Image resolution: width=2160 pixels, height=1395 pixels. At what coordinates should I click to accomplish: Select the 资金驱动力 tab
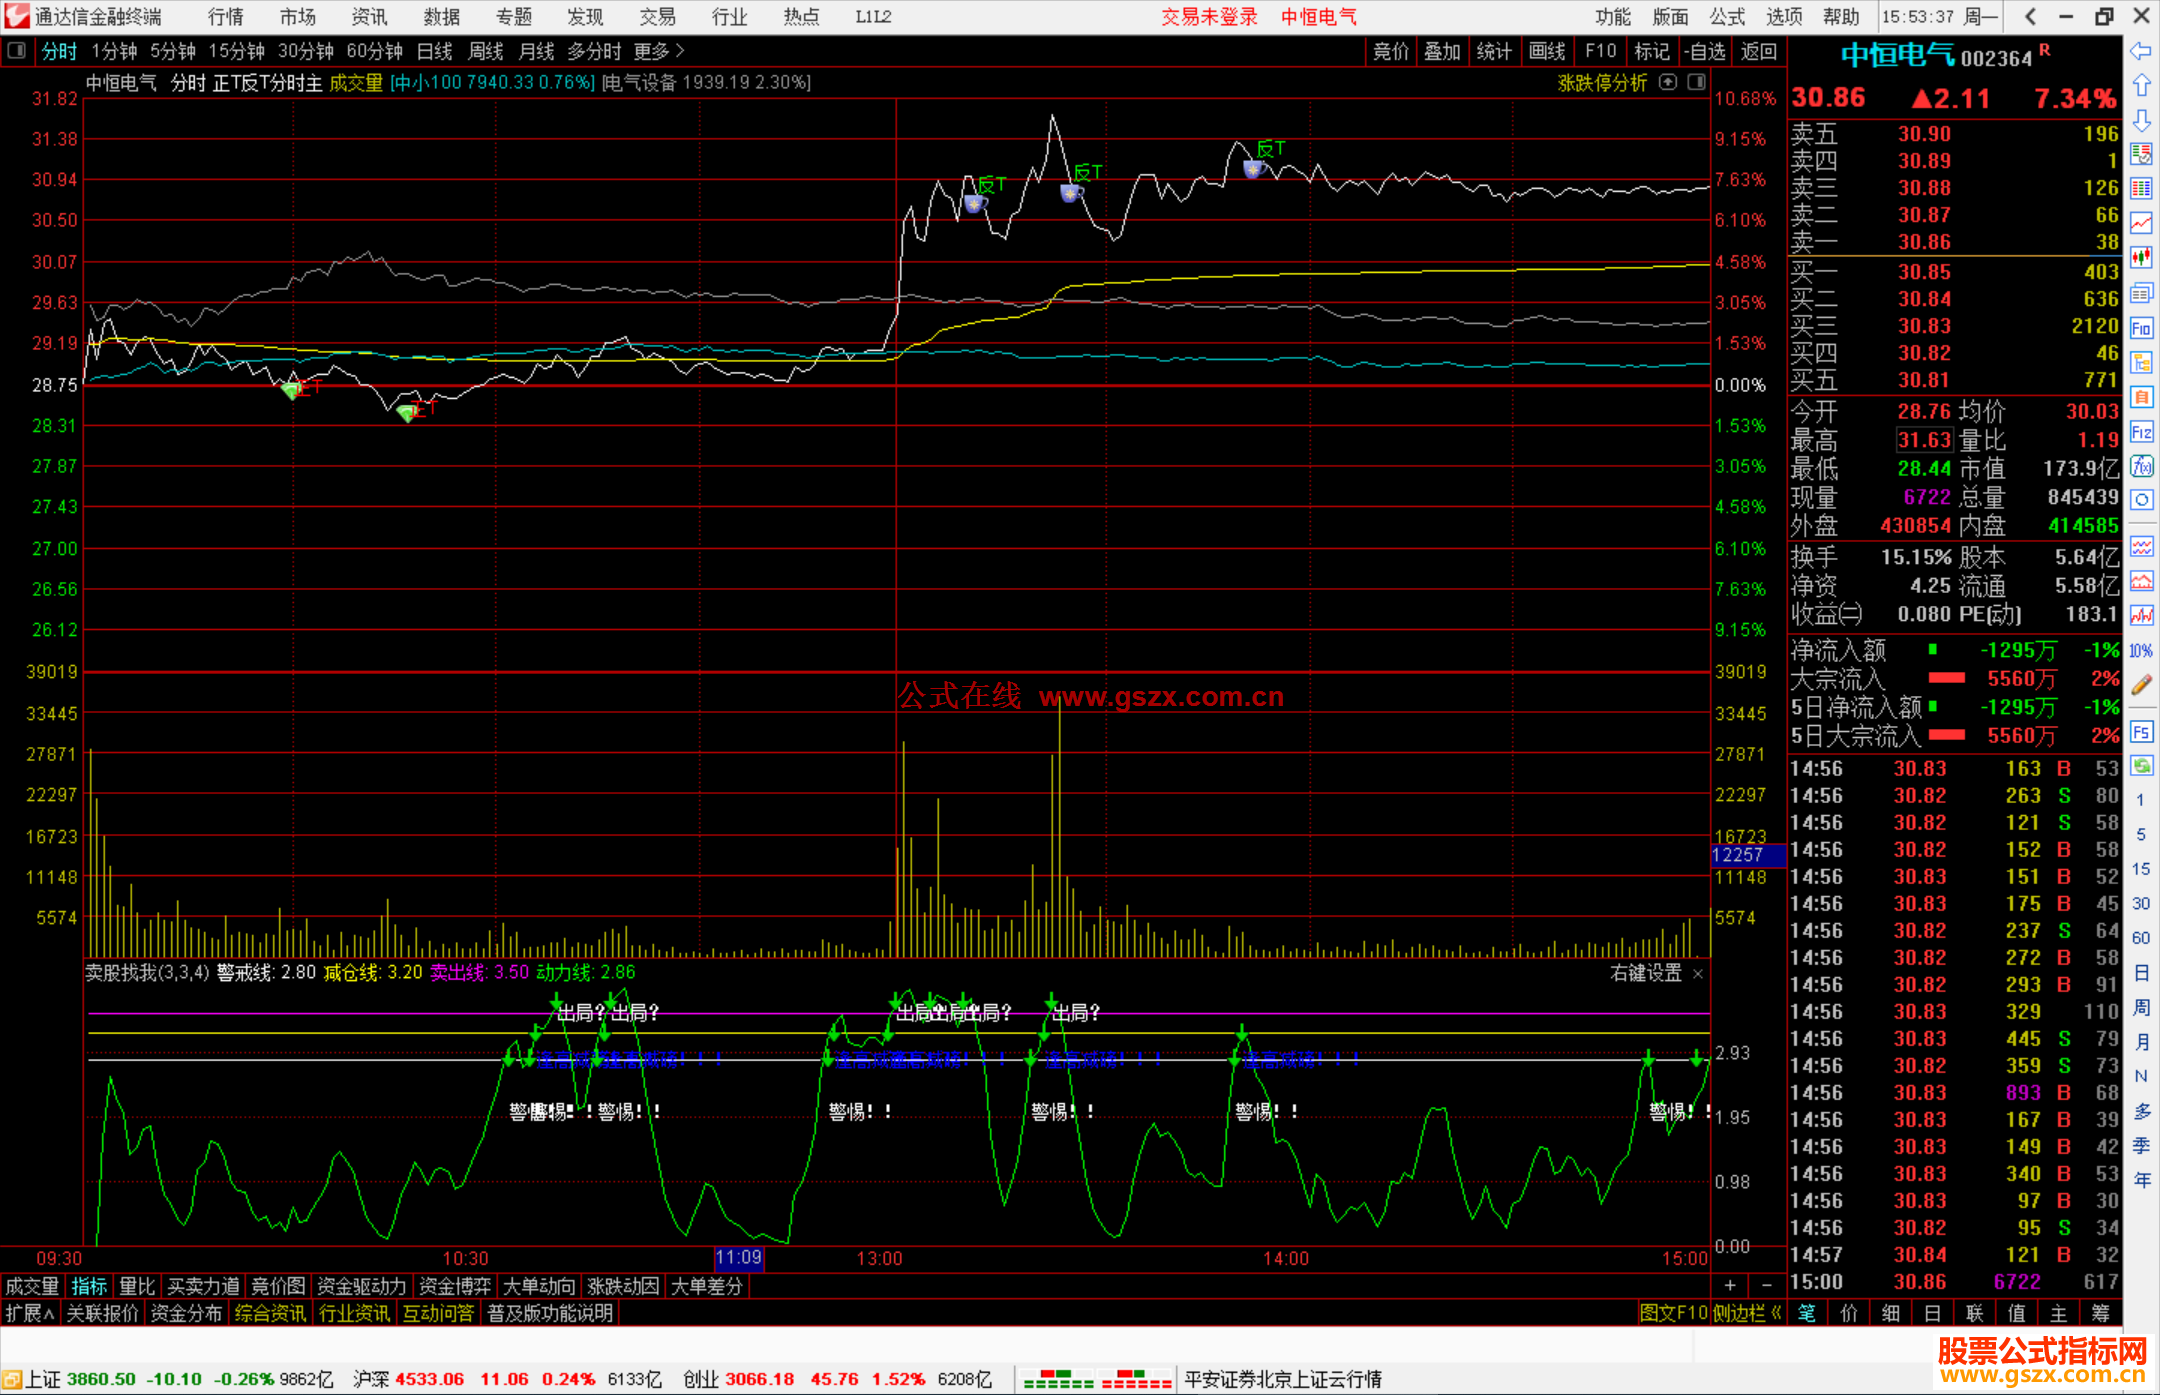pyautogui.click(x=361, y=1286)
